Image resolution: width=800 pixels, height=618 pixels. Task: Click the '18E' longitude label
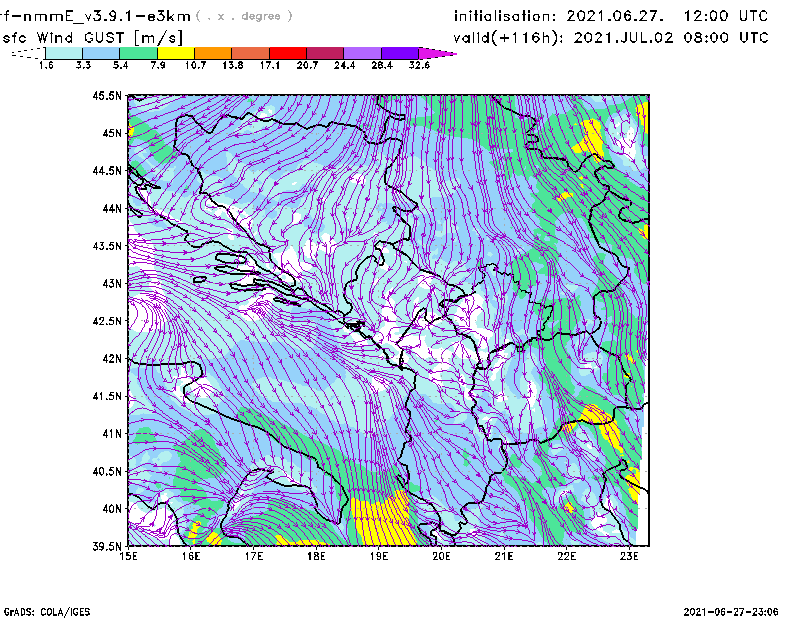pos(316,556)
